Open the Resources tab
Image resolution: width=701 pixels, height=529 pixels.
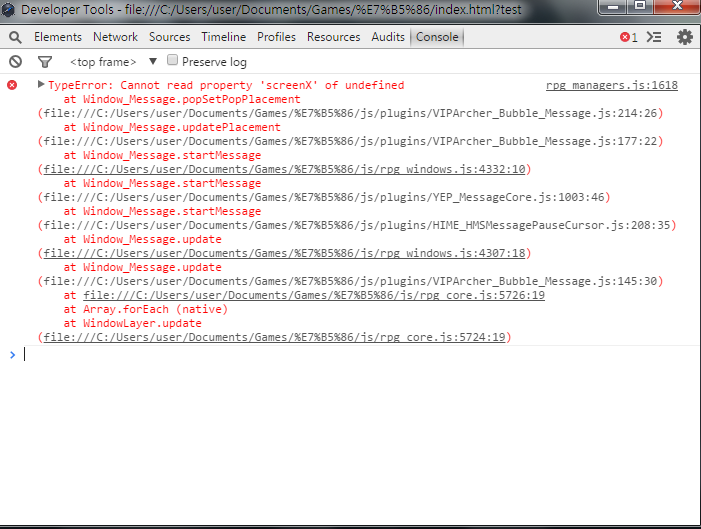coord(334,37)
